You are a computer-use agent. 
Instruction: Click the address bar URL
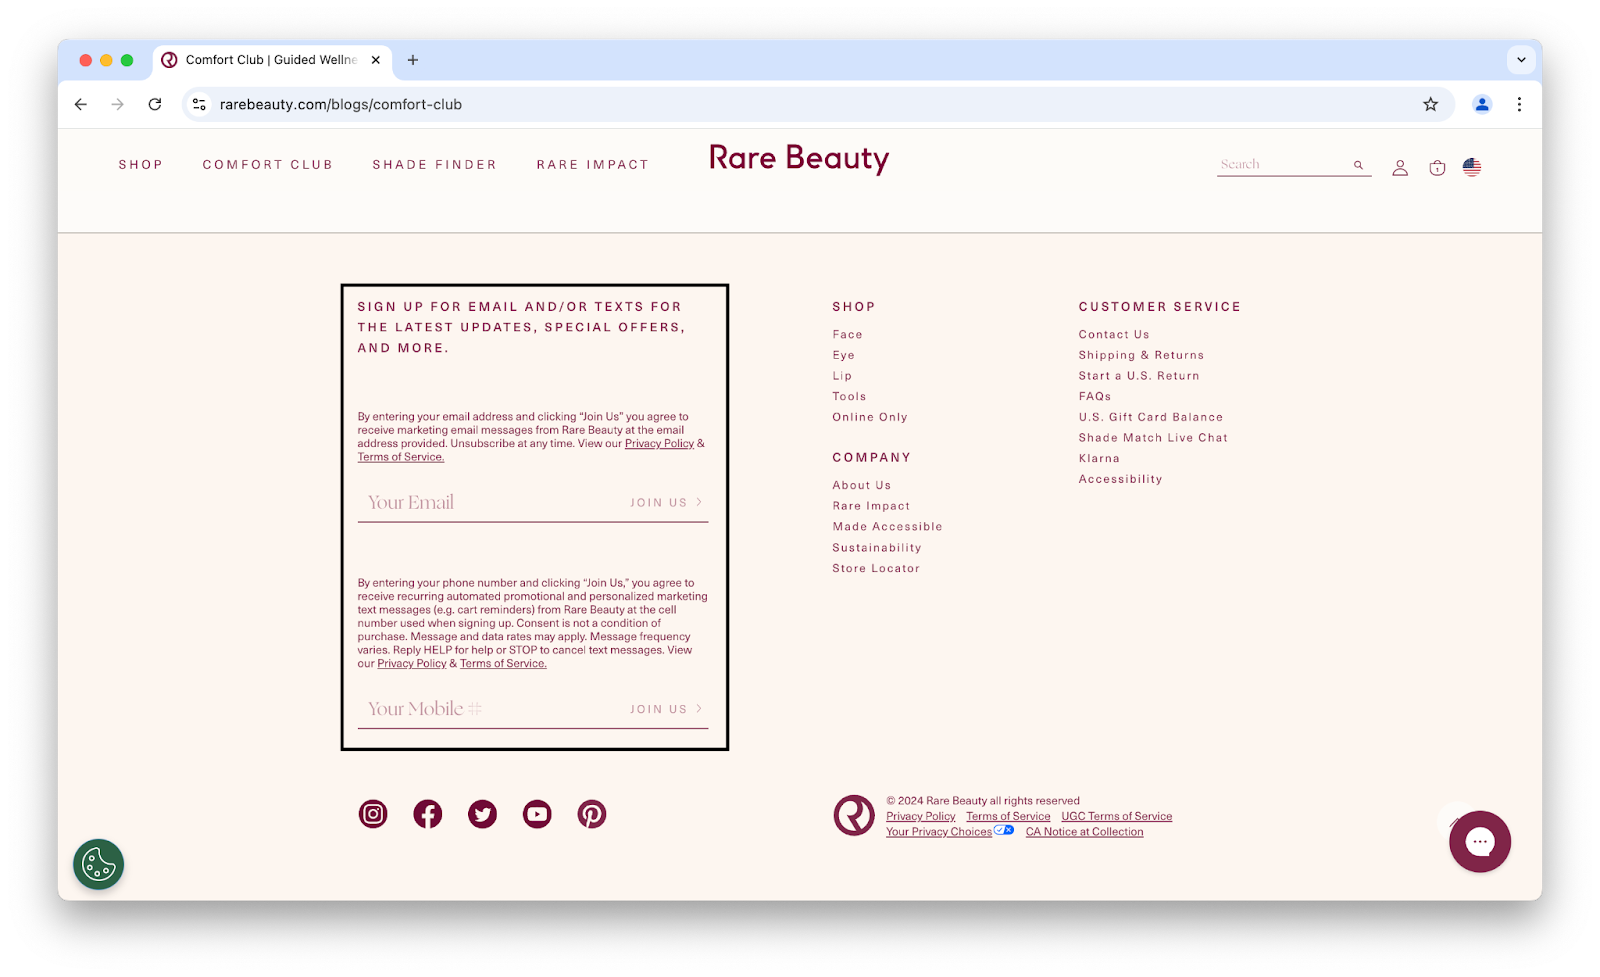click(x=341, y=104)
